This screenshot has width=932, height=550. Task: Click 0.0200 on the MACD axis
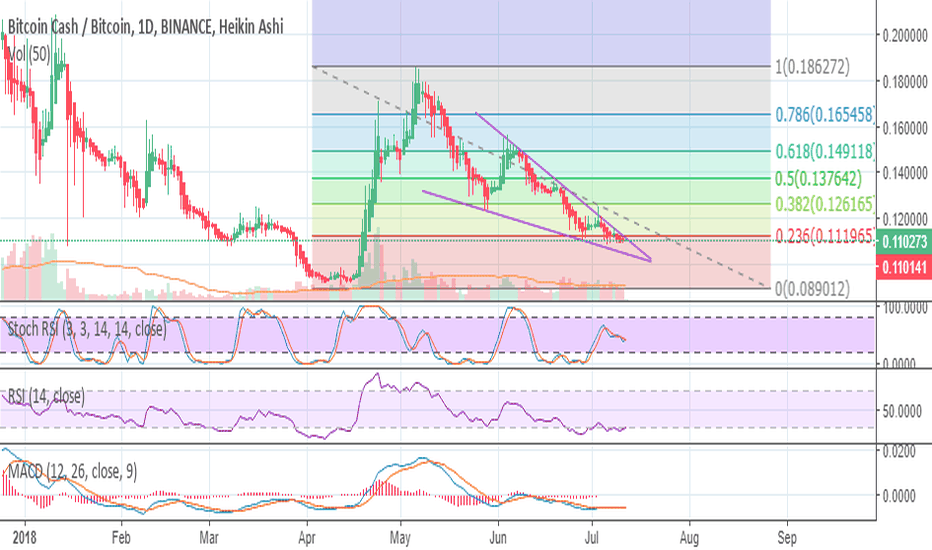click(x=899, y=451)
